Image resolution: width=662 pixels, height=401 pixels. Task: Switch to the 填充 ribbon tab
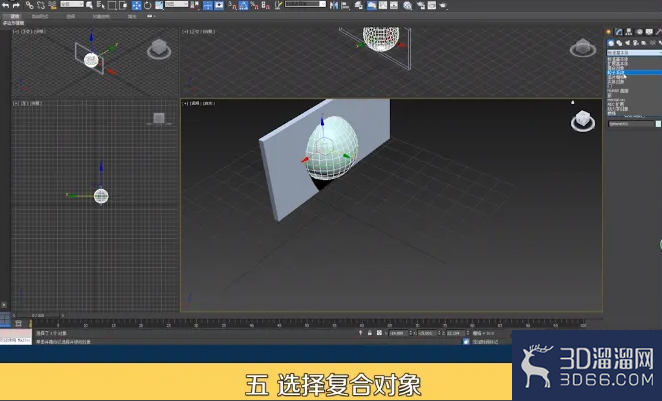pos(132,16)
